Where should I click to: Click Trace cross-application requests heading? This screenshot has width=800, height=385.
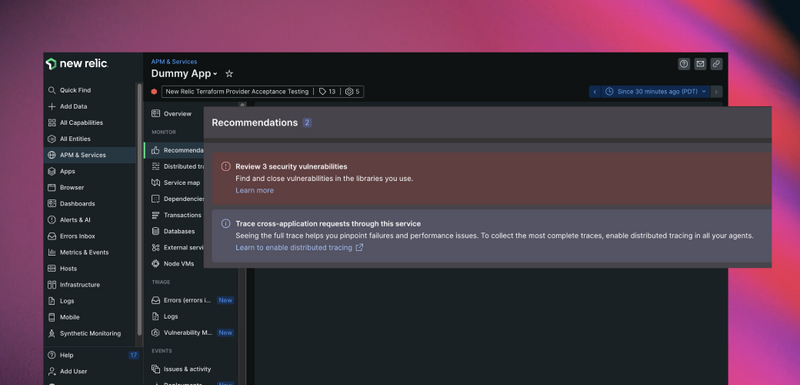tap(328, 224)
